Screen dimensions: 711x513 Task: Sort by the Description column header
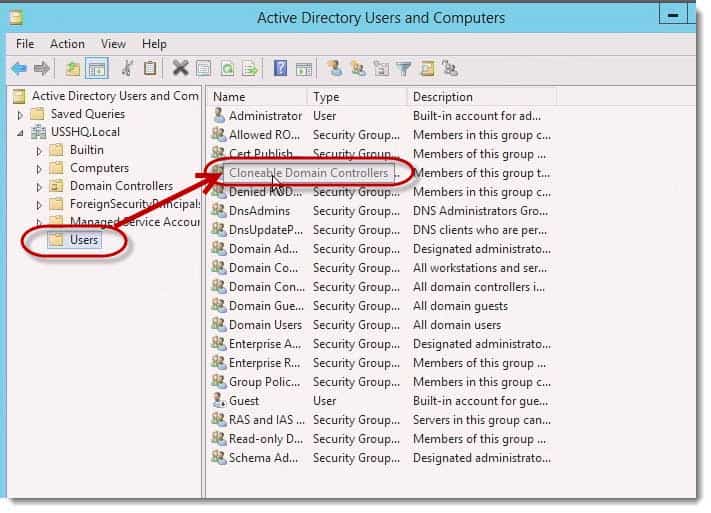[482, 97]
